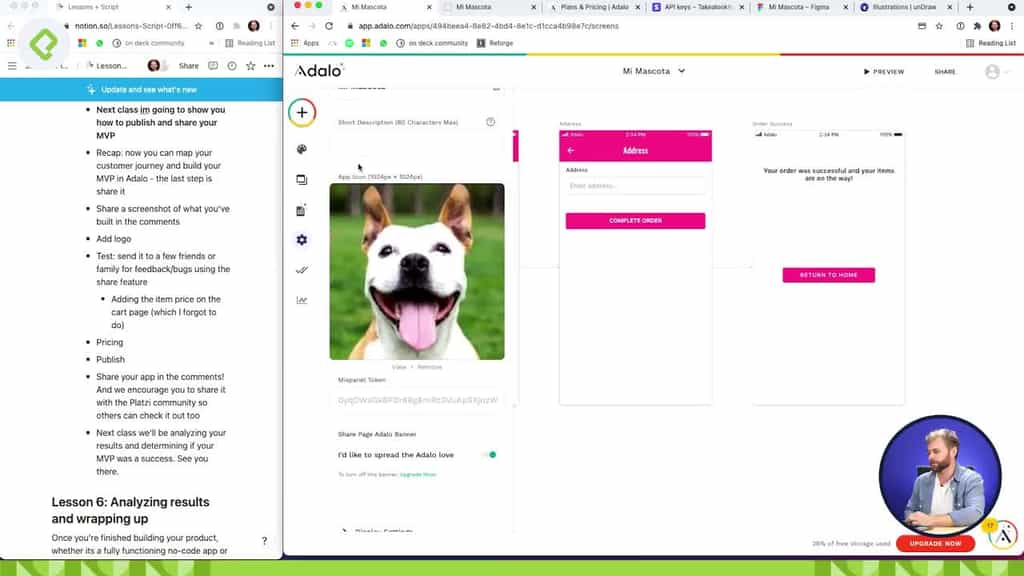Toggle the favorite star in the Notion window
The width and height of the screenshot is (1024, 576).
click(251, 65)
